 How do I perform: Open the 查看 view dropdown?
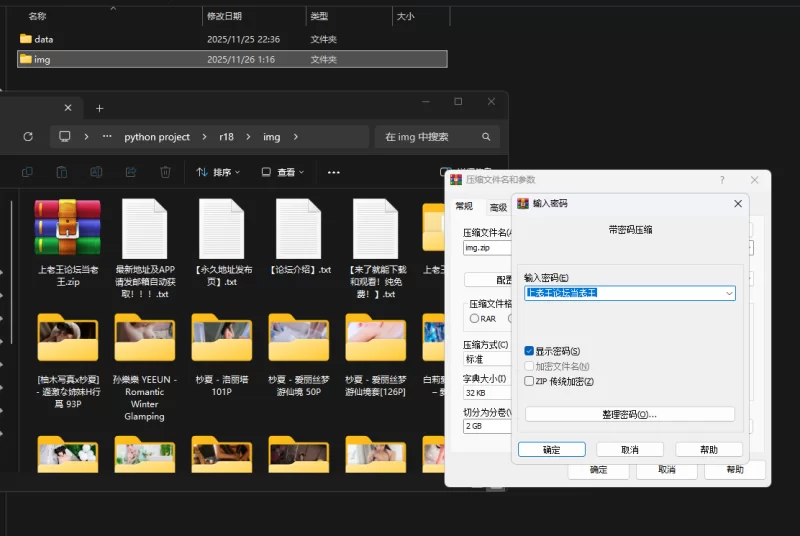point(285,172)
